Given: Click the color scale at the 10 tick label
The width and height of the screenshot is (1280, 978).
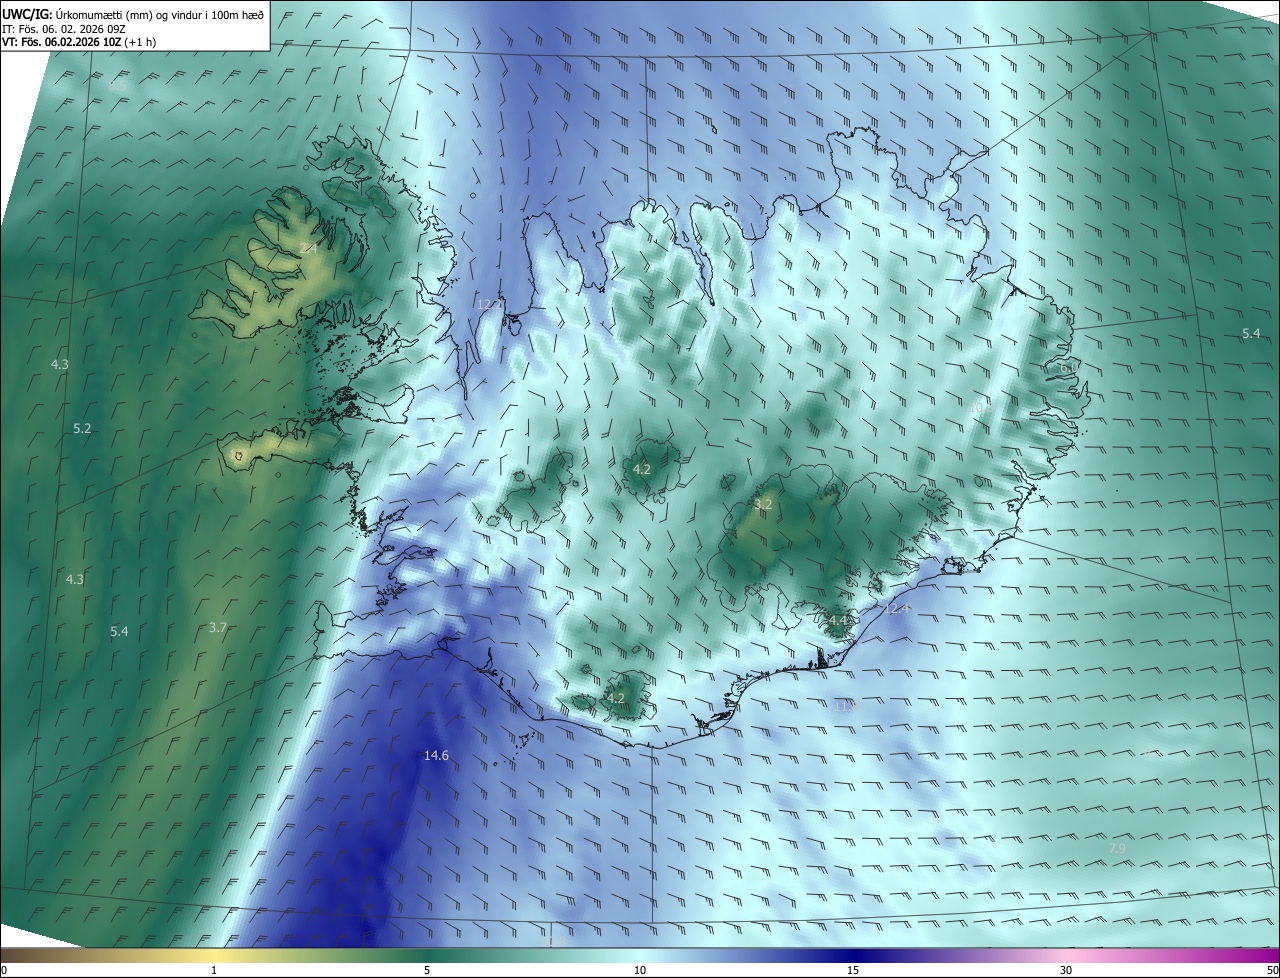Looking at the screenshot, I should coord(640,970).
